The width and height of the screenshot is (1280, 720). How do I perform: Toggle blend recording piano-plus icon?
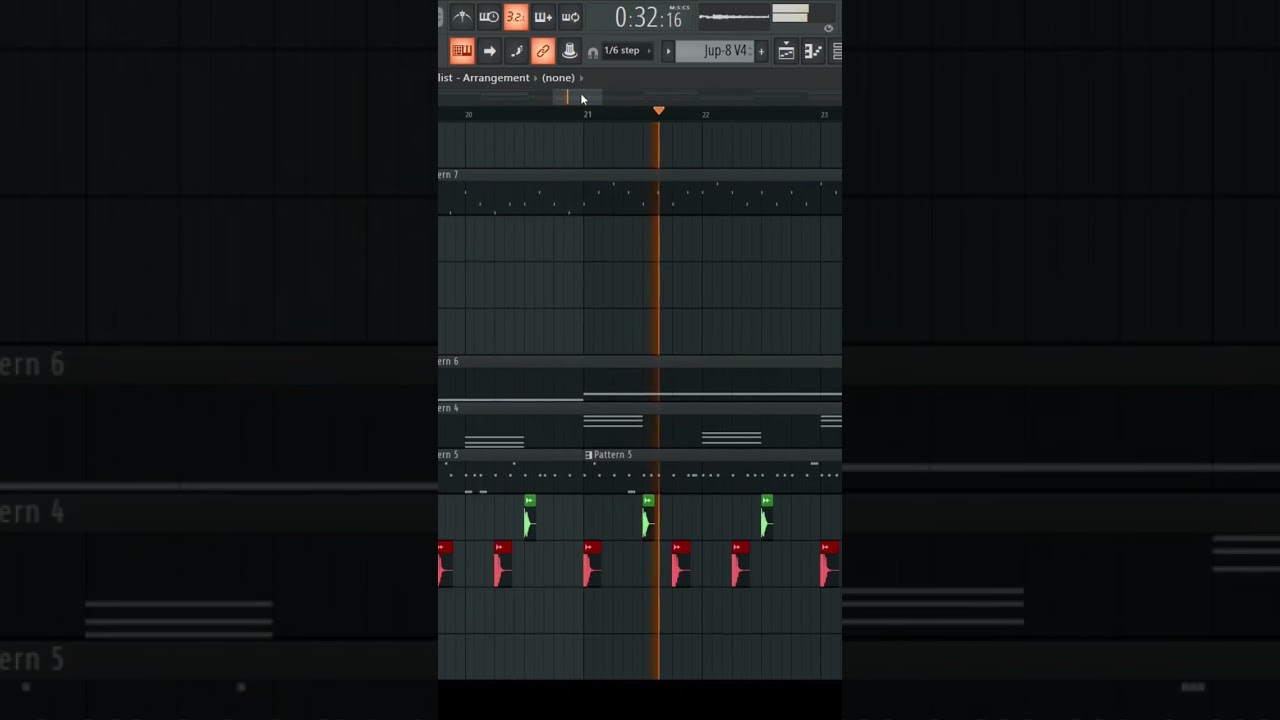(543, 17)
